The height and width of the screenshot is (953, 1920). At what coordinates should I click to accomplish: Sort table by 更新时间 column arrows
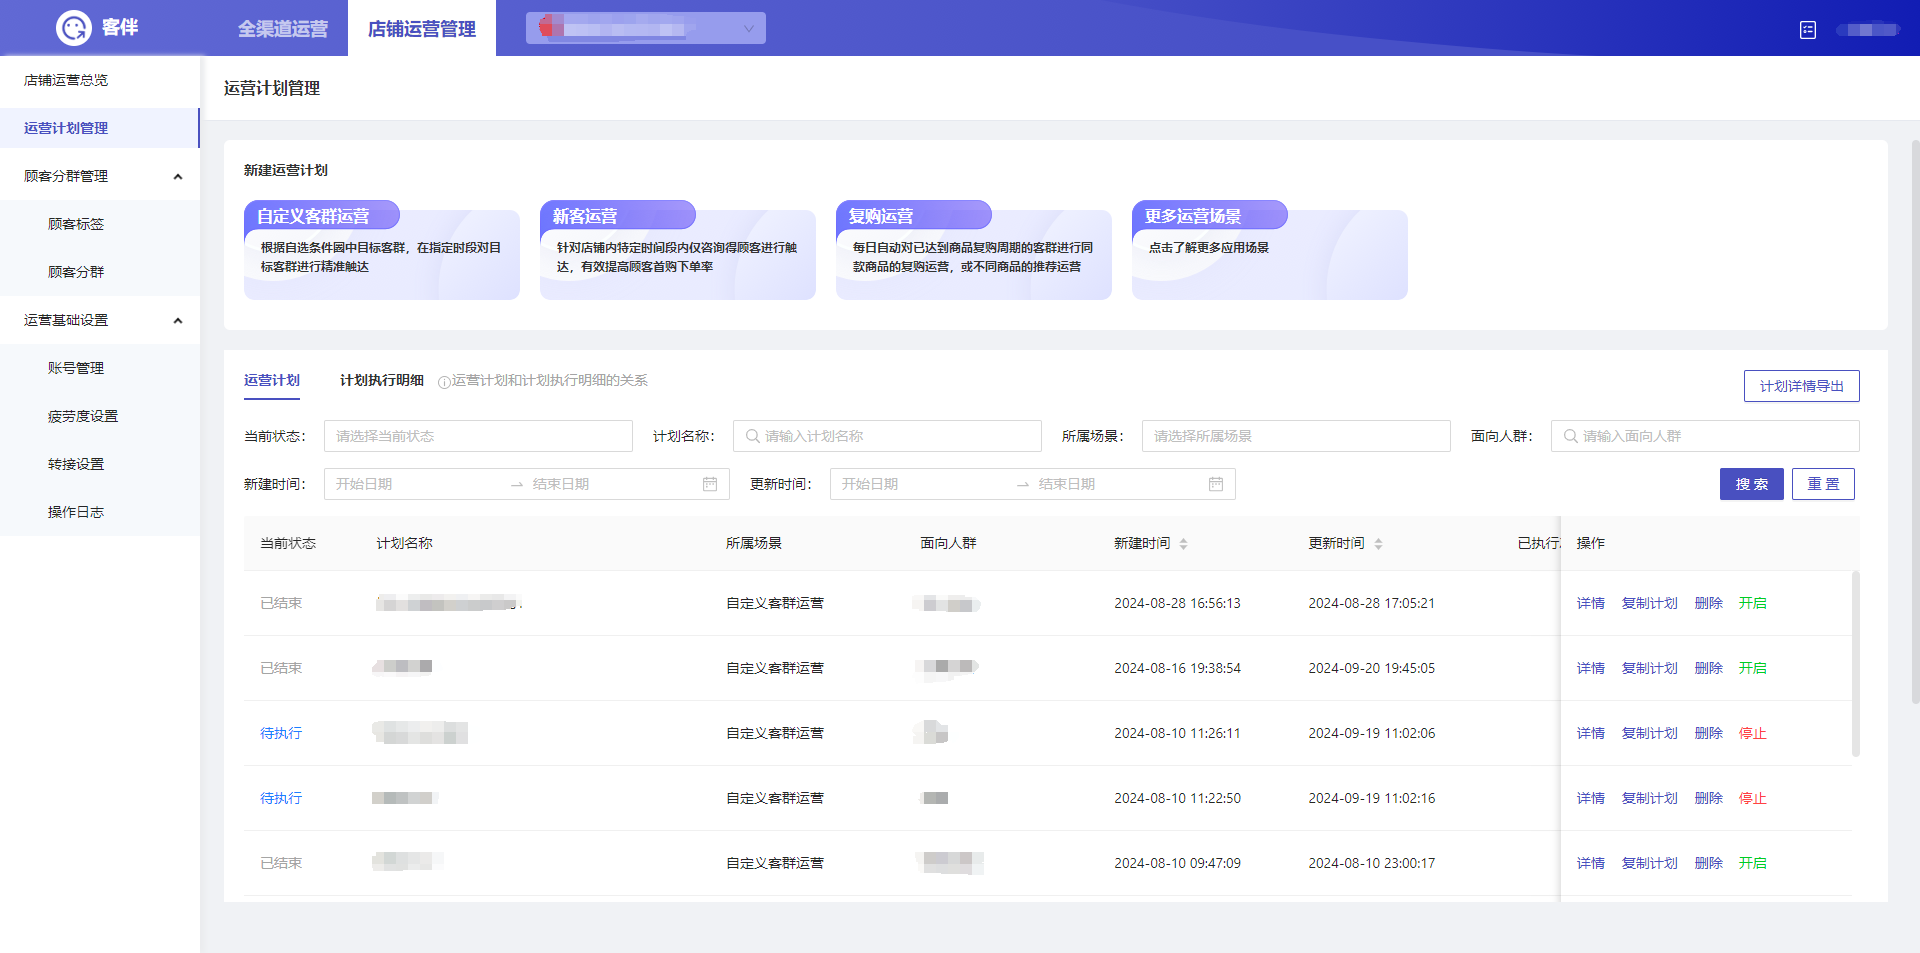tap(1378, 544)
